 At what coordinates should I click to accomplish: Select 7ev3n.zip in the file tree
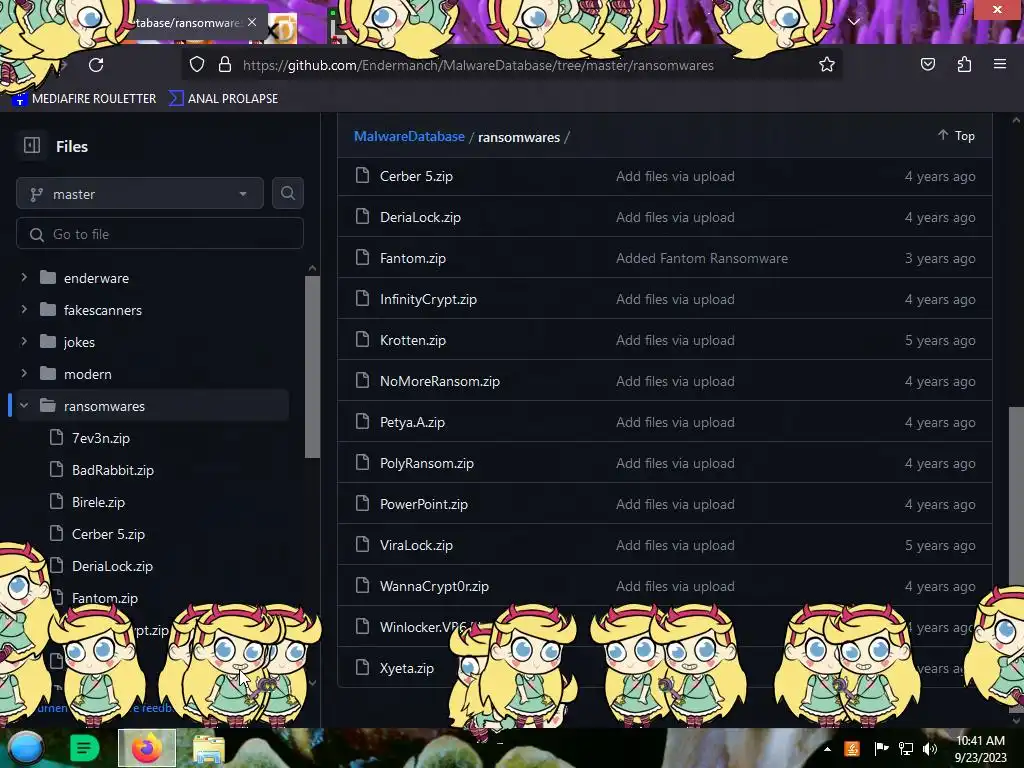tap(101, 438)
